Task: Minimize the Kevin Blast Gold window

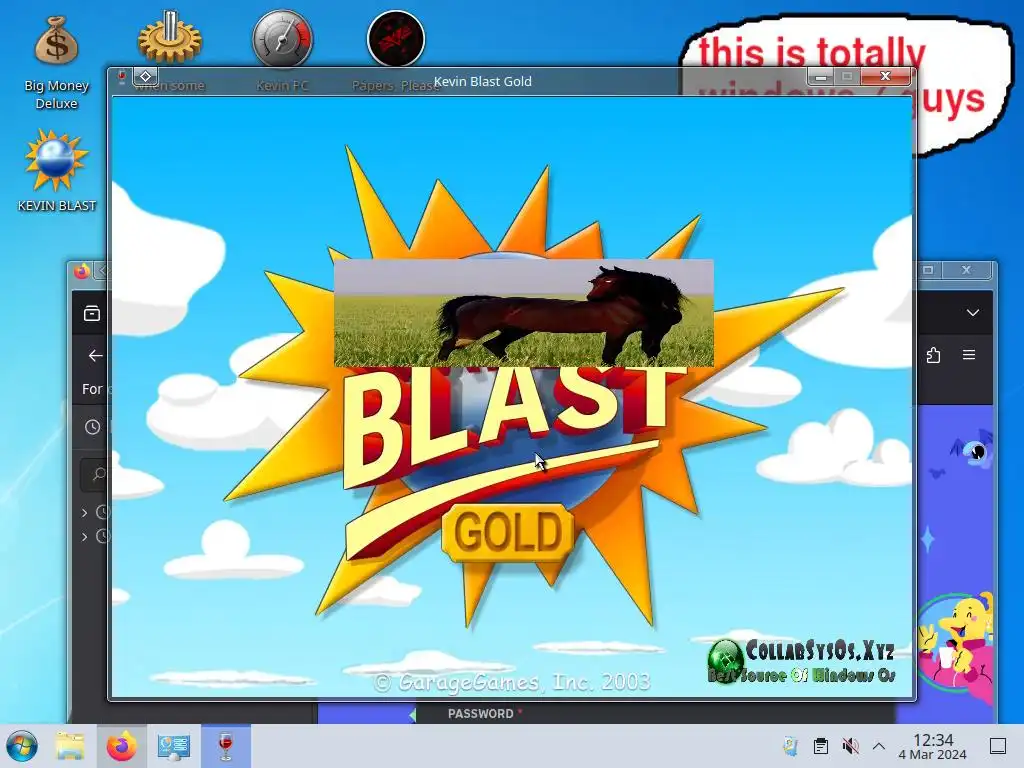Action: 821,77
